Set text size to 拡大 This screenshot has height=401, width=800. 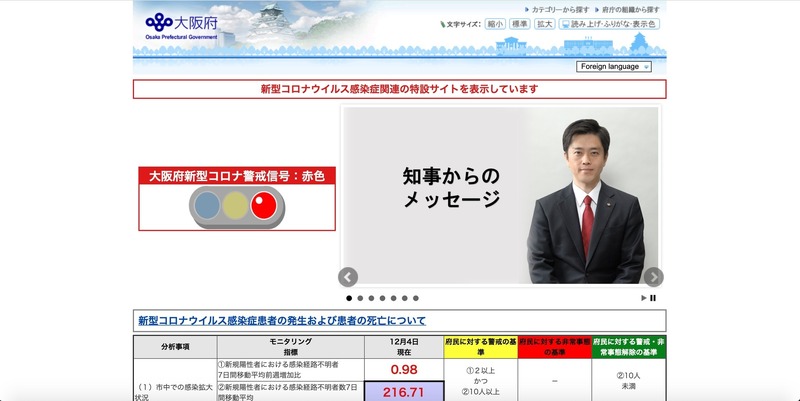pyautogui.click(x=545, y=24)
